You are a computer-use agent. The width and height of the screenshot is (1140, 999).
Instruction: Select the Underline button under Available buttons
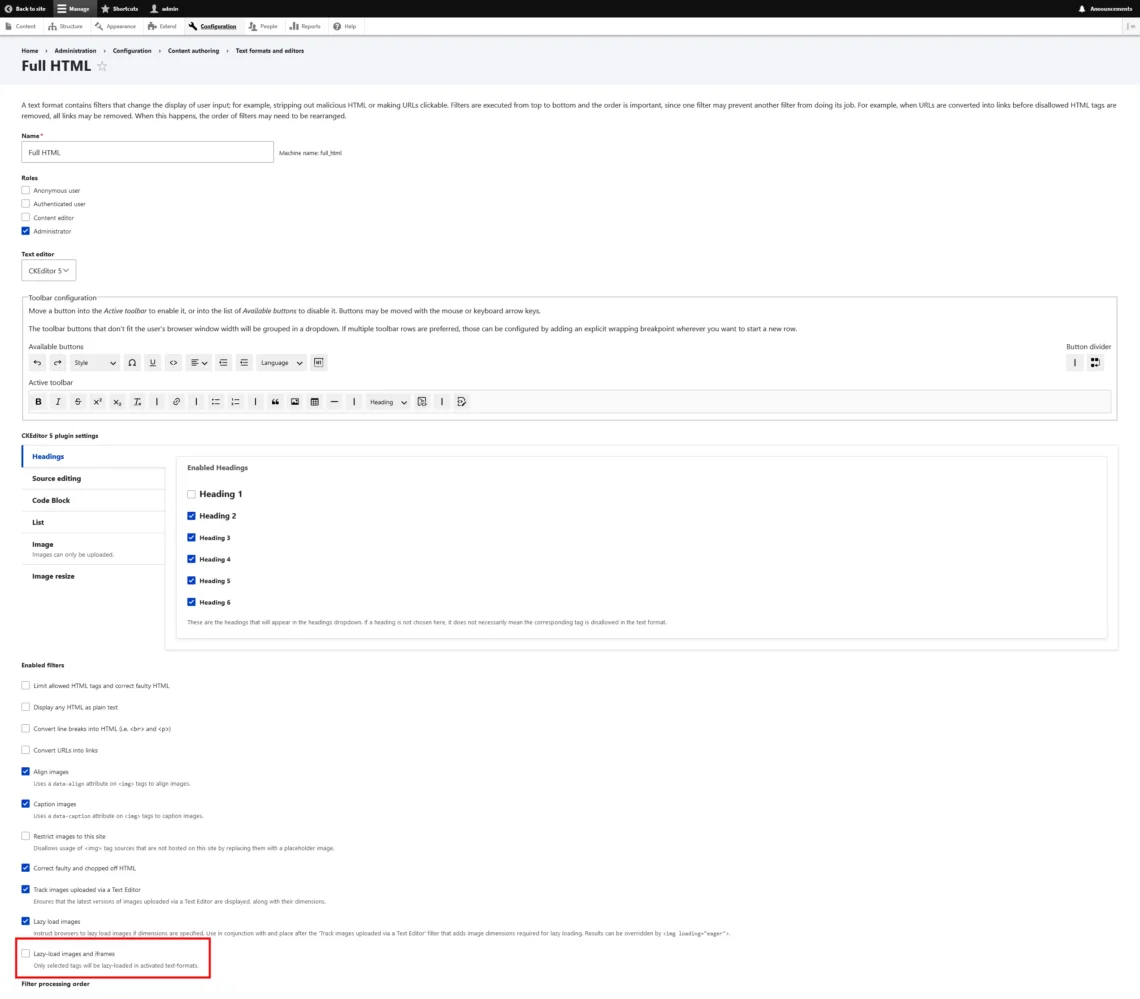pyautogui.click(x=152, y=362)
